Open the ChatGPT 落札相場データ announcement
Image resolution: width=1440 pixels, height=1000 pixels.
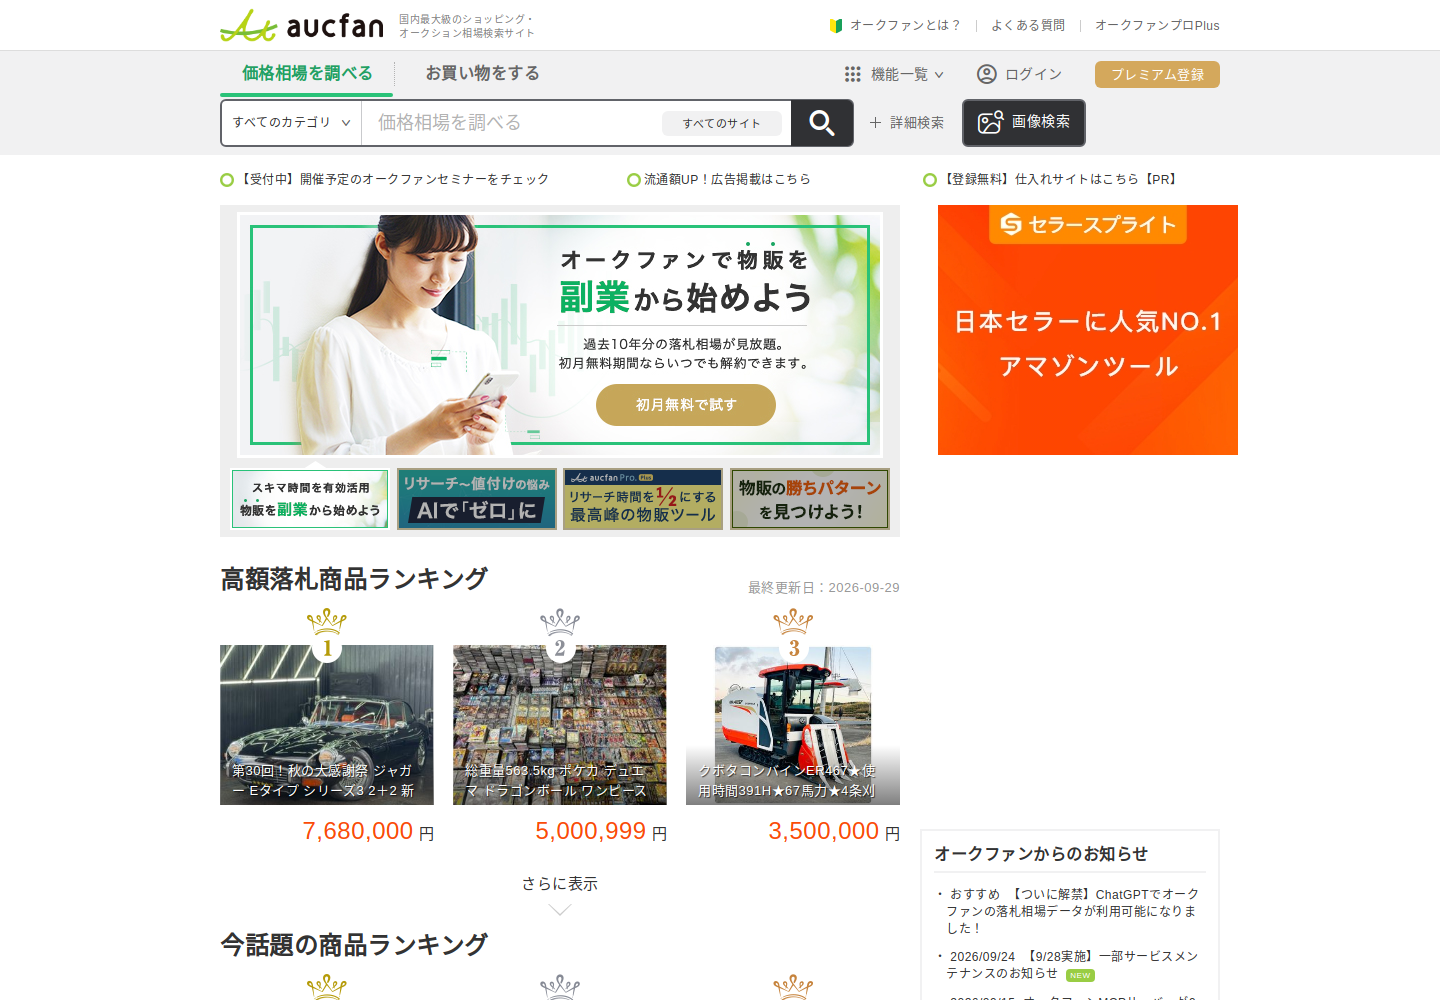[x=1071, y=911]
